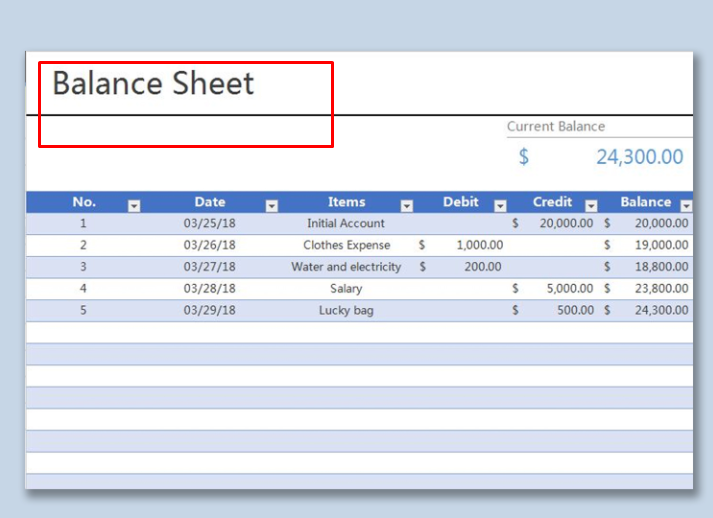Open the No. column filter dropdown
Viewport: 713px width, 518px height.
tap(134, 205)
